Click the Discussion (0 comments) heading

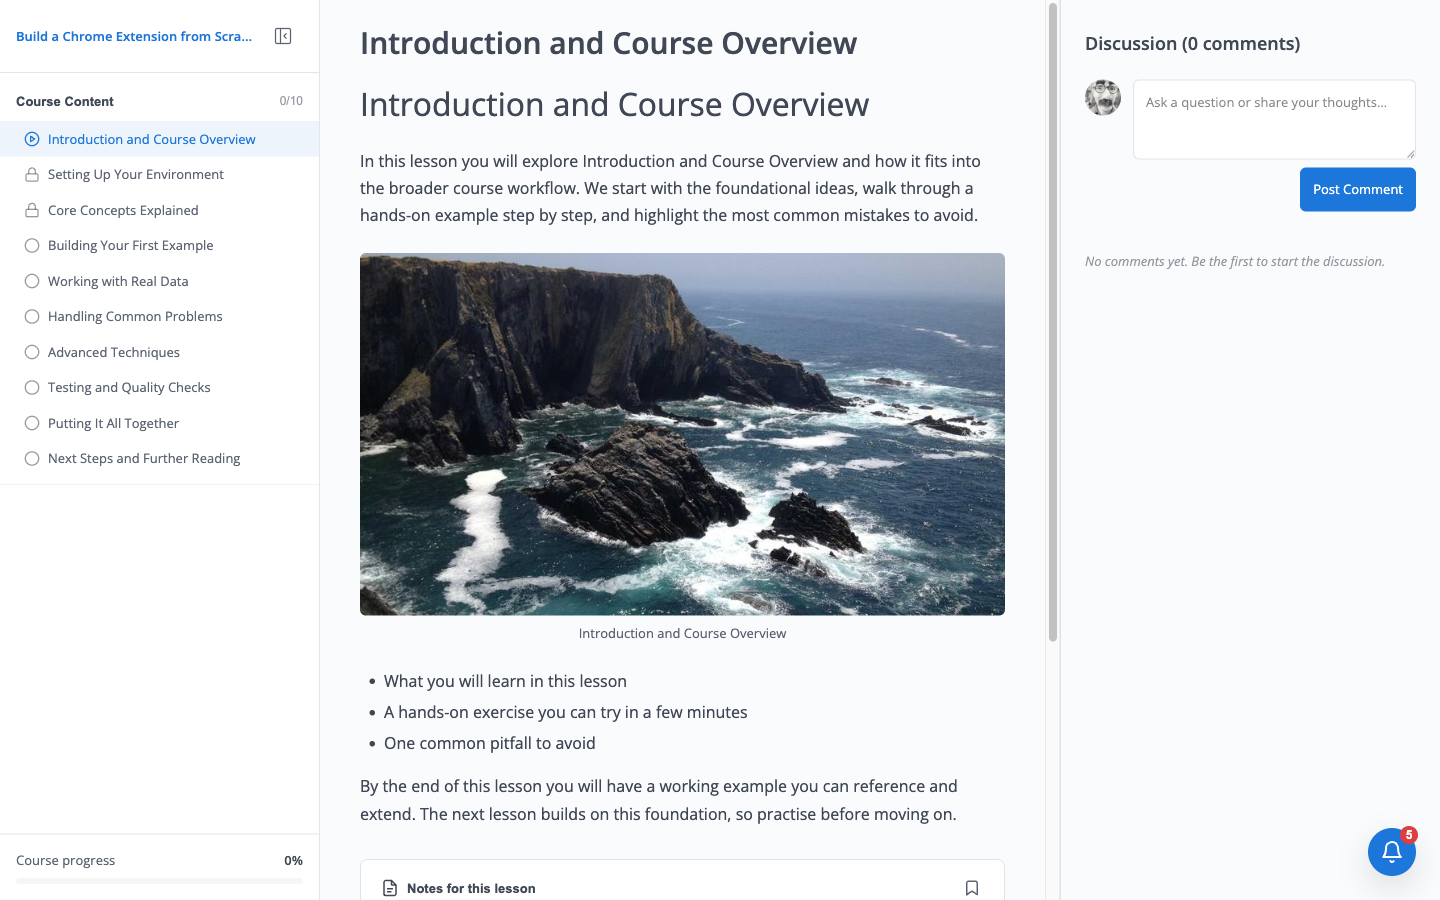pyautogui.click(x=1192, y=43)
